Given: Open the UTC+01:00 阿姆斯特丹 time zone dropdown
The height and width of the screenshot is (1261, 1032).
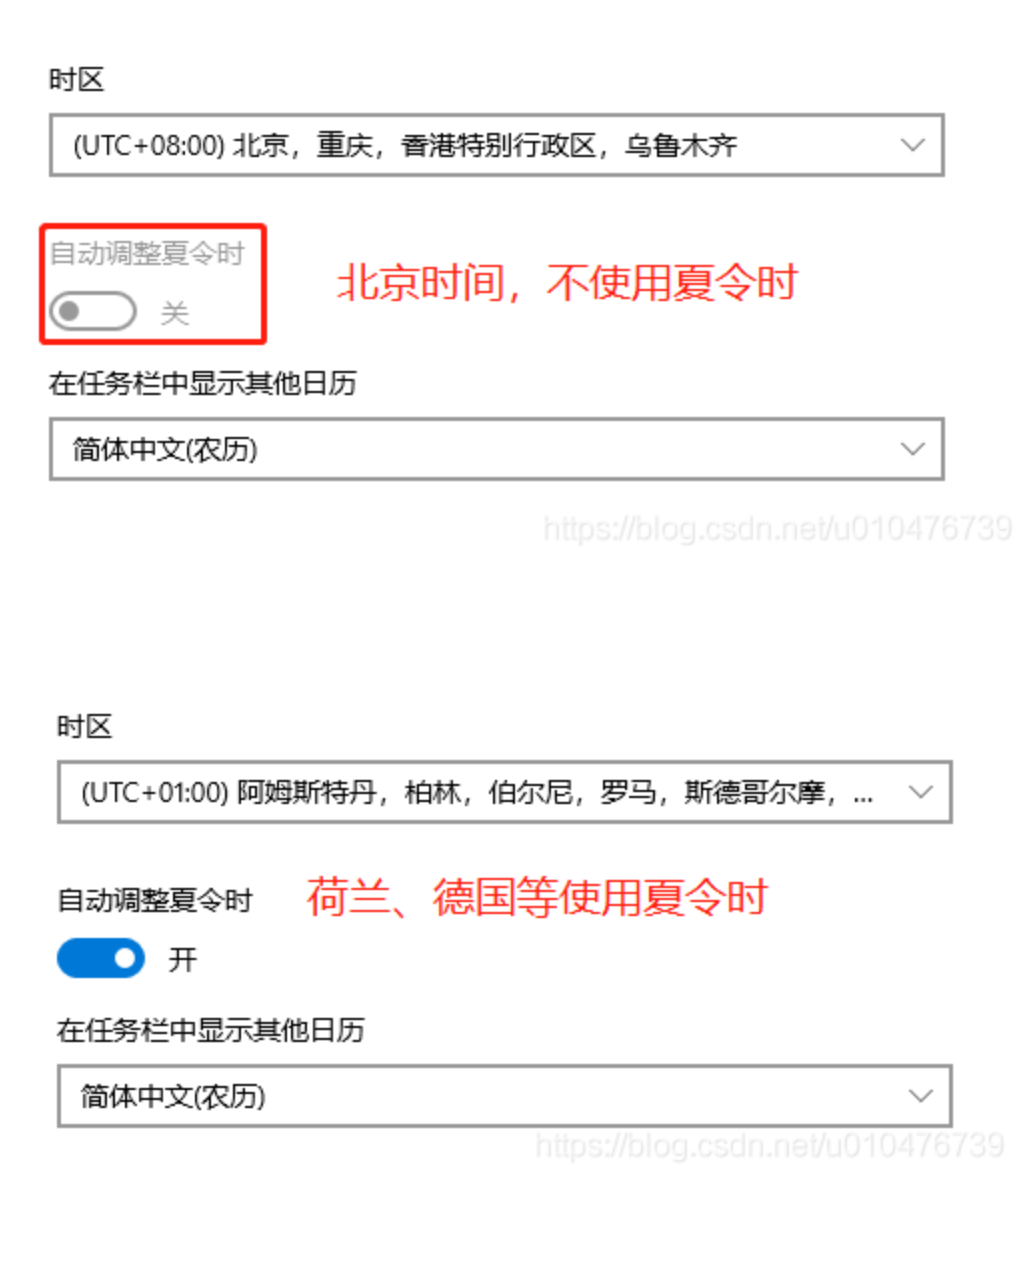Looking at the screenshot, I should pyautogui.click(x=505, y=793).
